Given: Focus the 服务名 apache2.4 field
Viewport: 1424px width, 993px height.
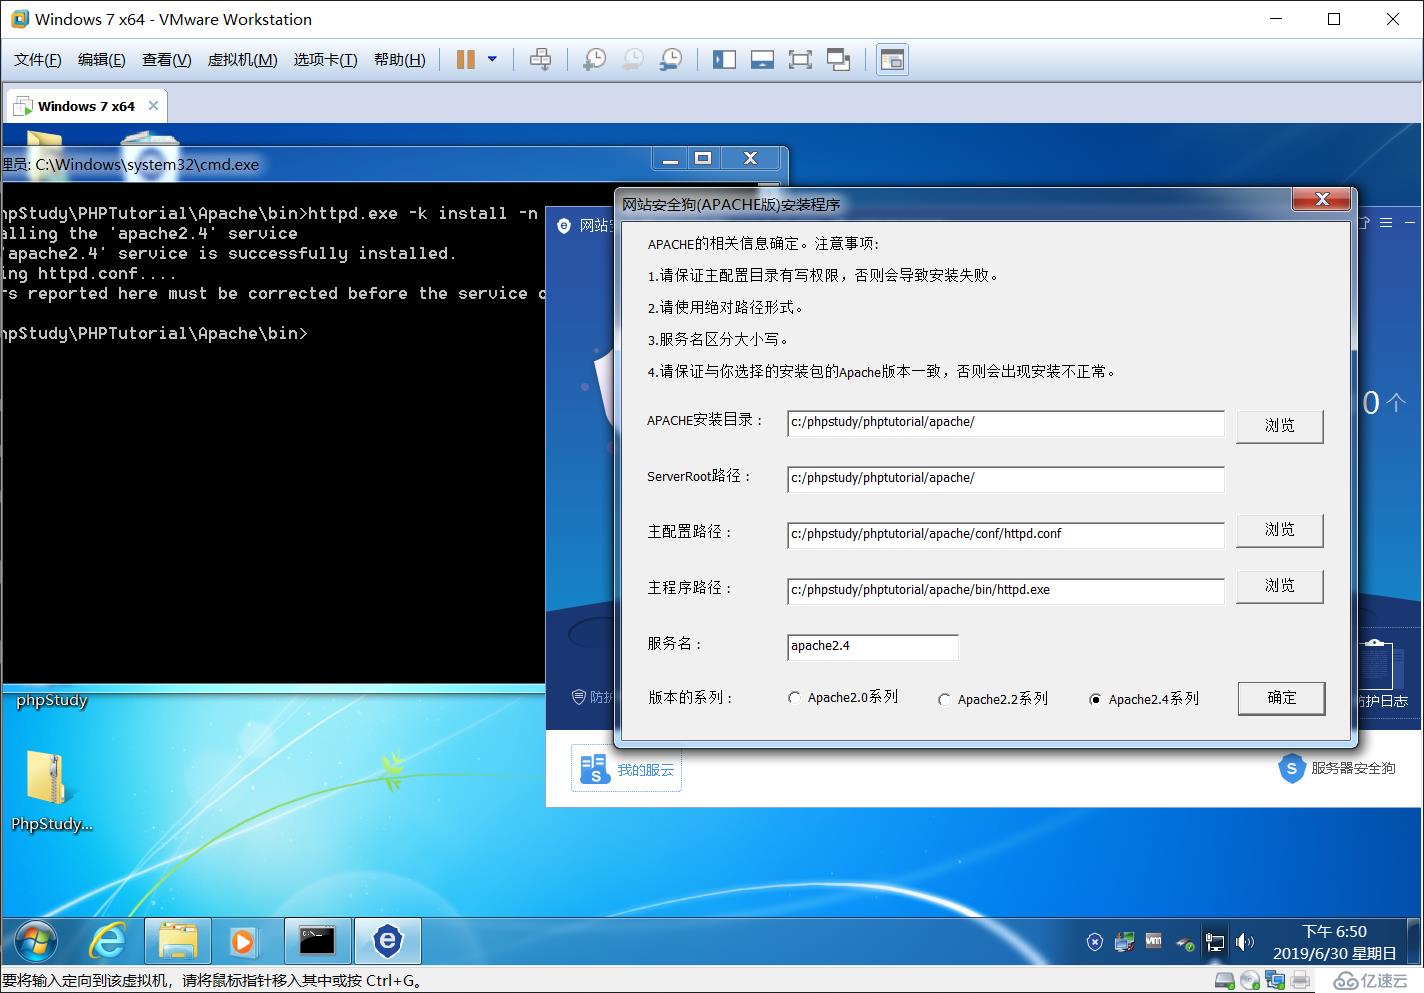Looking at the screenshot, I should (x=873, y=647).
